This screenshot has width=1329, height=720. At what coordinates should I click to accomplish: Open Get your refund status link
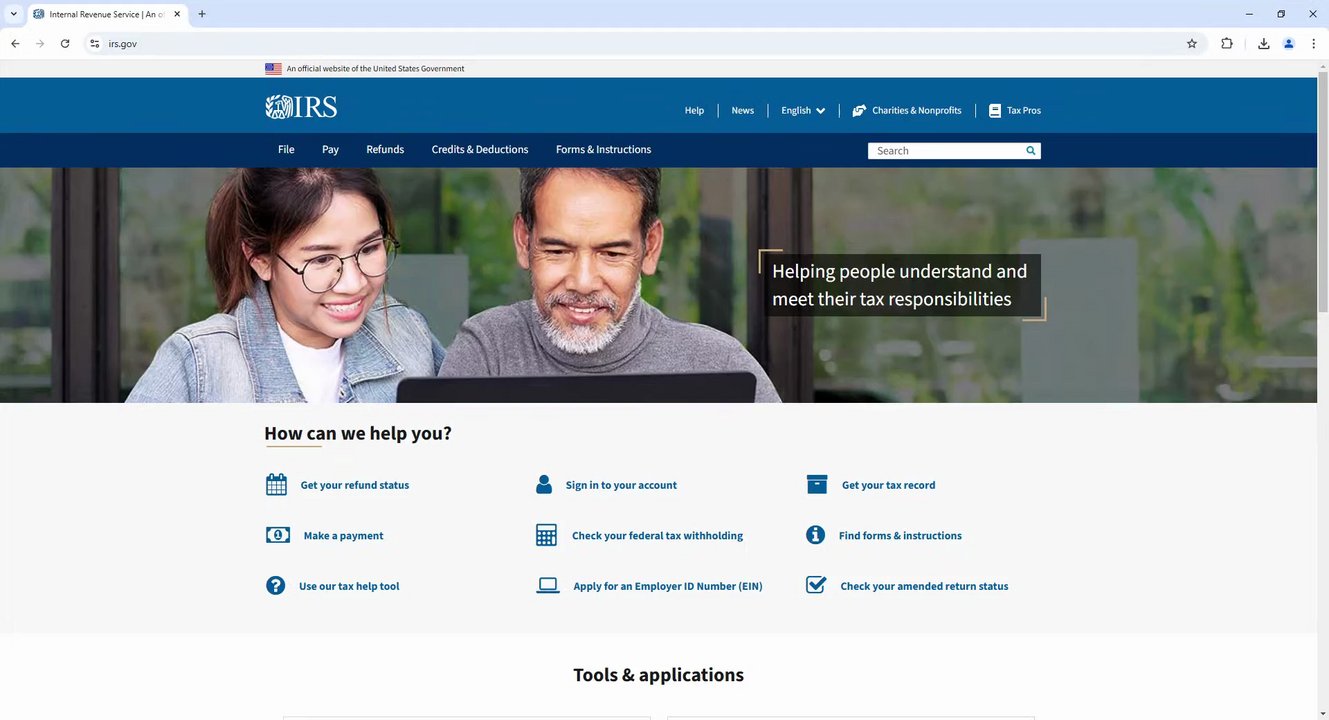(x=355, y=485)
